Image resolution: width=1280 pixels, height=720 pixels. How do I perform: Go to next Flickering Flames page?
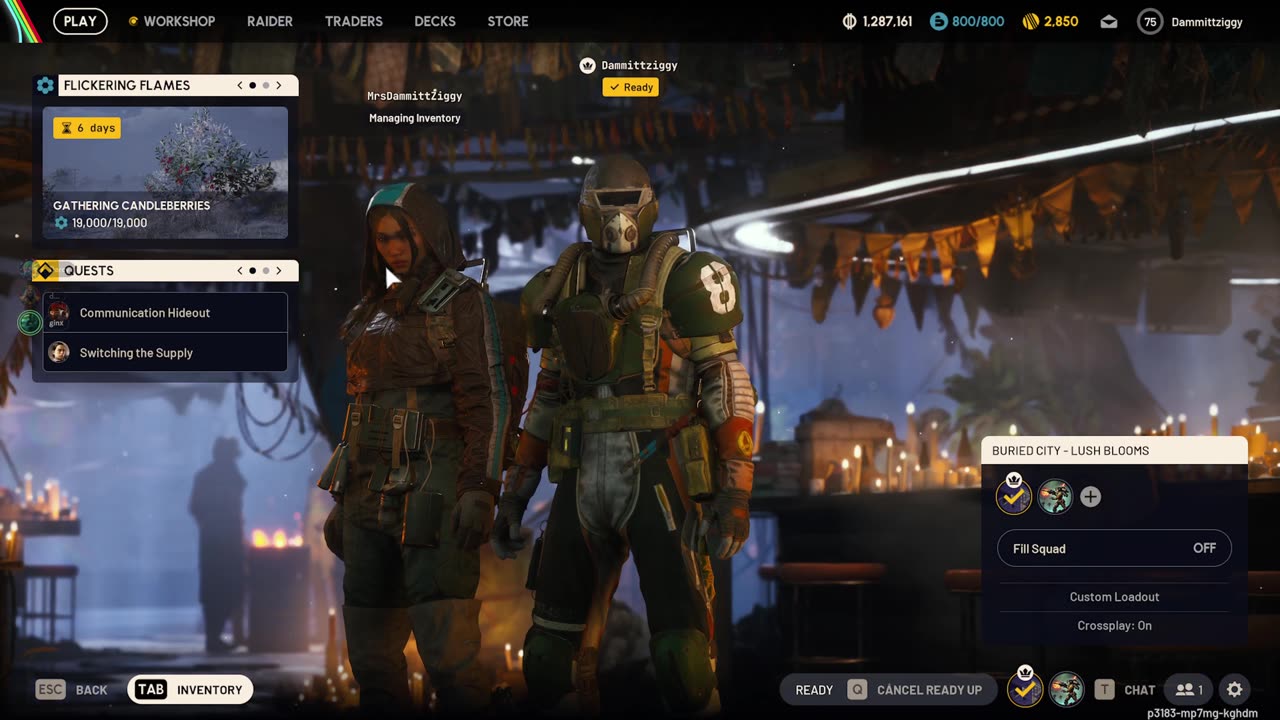(279, 85)
